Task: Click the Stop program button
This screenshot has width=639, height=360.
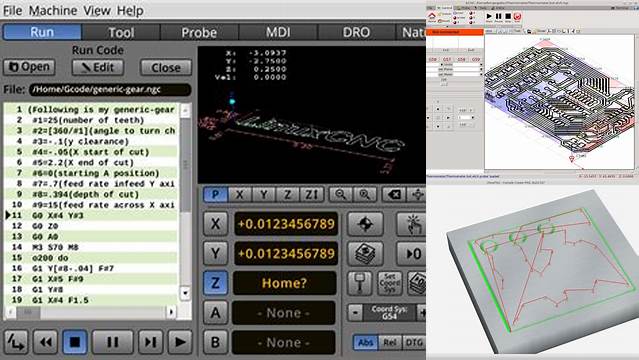Action: coord(75,342)
